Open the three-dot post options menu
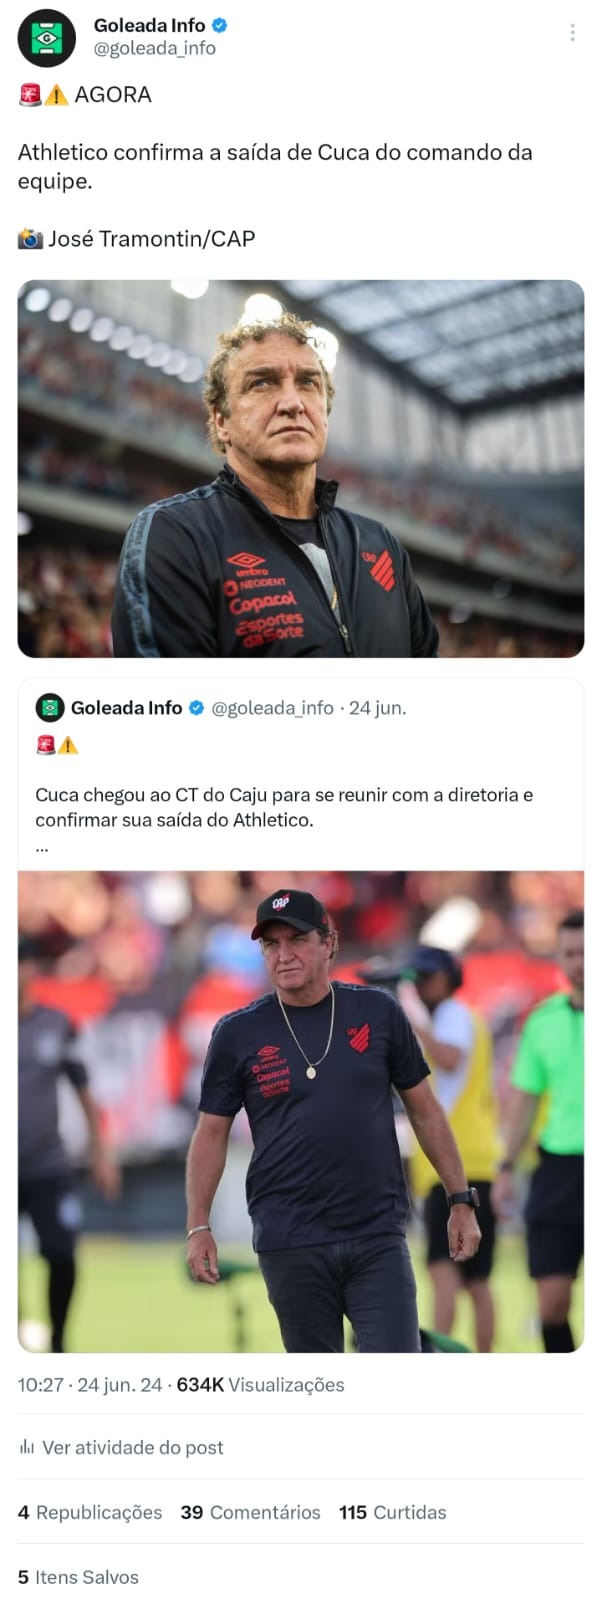This screenshot has height=1599, width=602. (x=572, y=33)
